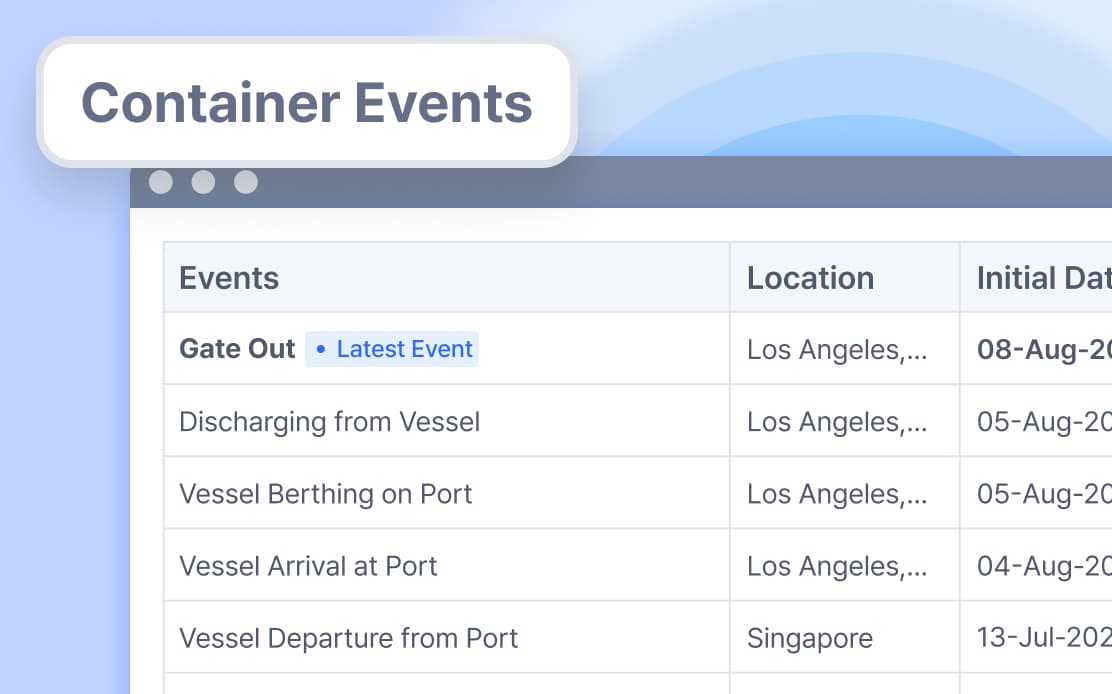Click the blue dot in the Latest Event badge
Viewport: 1112px width, 694px height.
point(320,349)
